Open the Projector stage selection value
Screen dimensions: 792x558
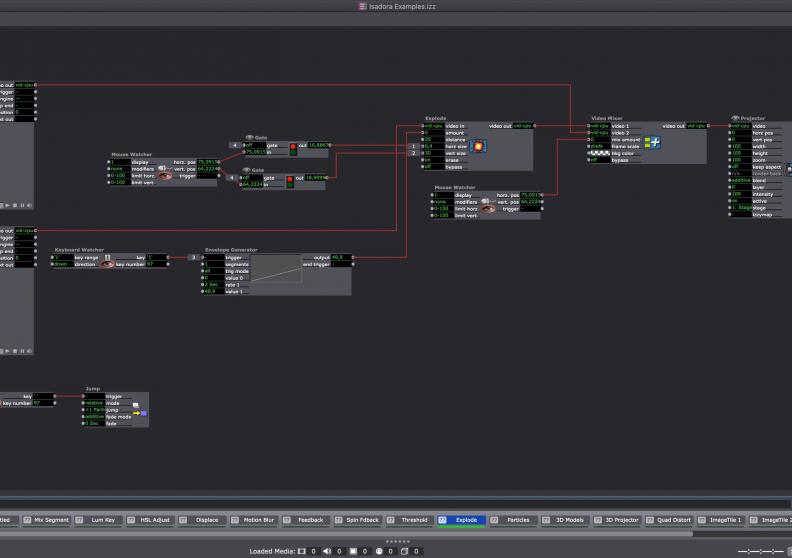pyautogui.click(x=741, y=208)
